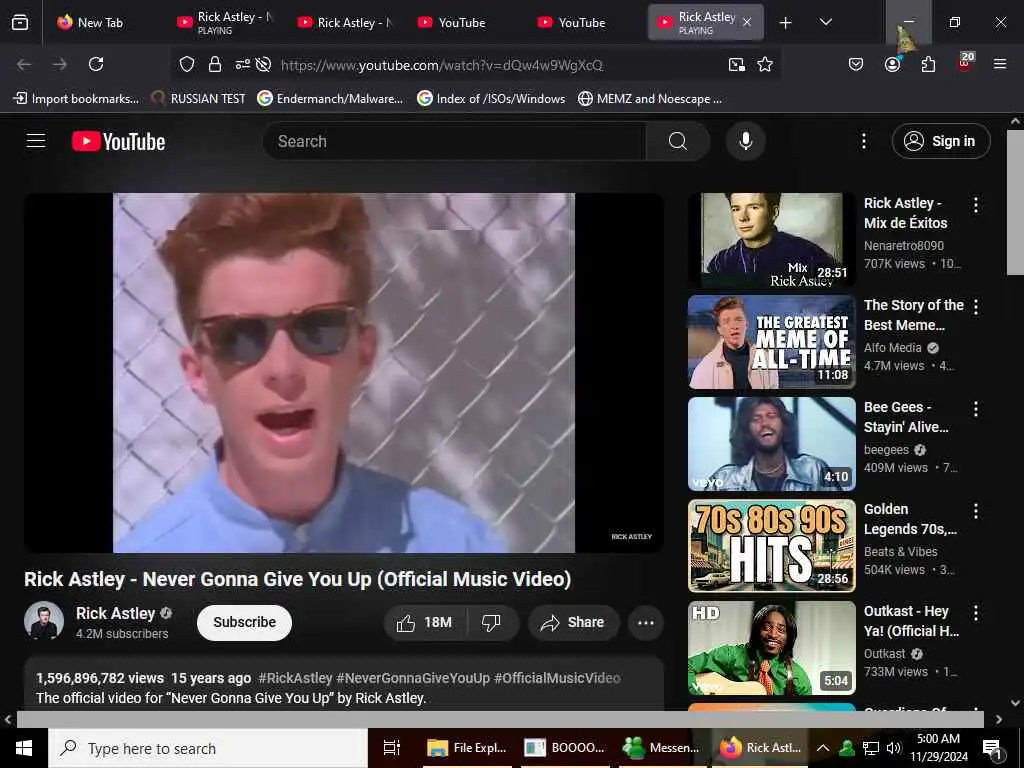Switch to the New Tab tab
The width and height of the screenshot is (1024, 768).
(100, 22)
